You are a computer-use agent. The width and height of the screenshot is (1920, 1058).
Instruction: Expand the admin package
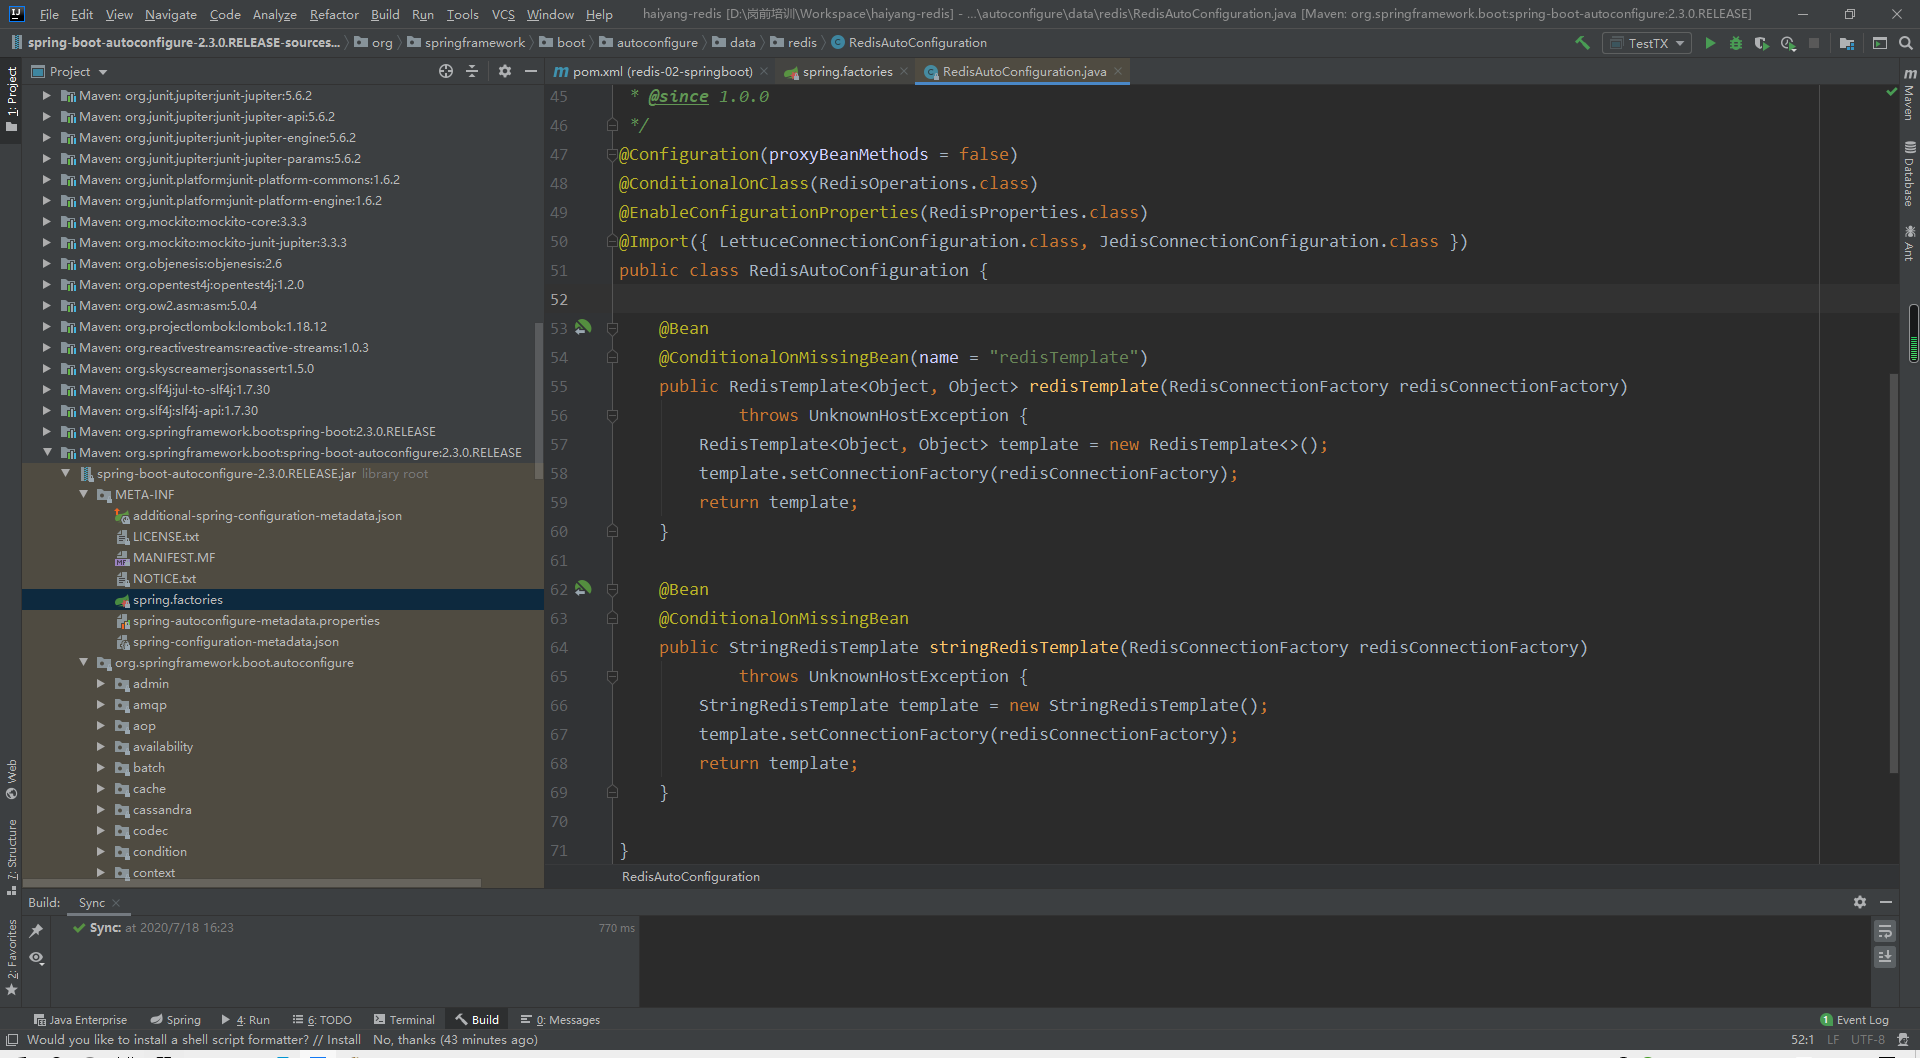coord(101,683)
